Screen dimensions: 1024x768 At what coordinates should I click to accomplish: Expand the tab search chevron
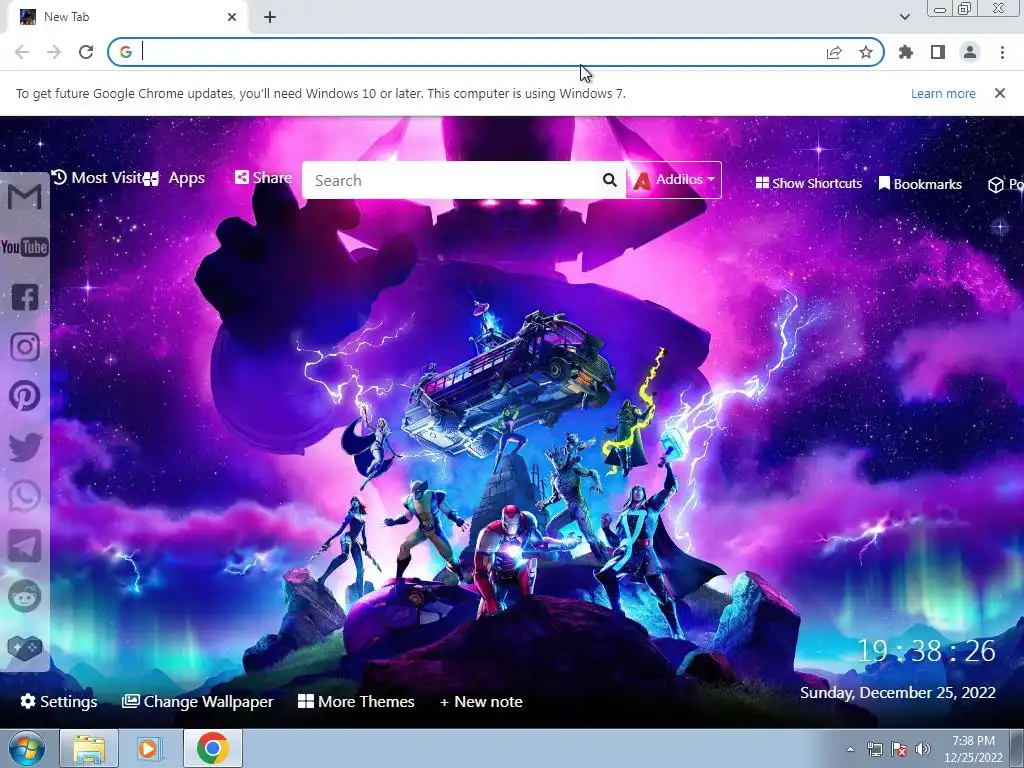pos(904,17)
